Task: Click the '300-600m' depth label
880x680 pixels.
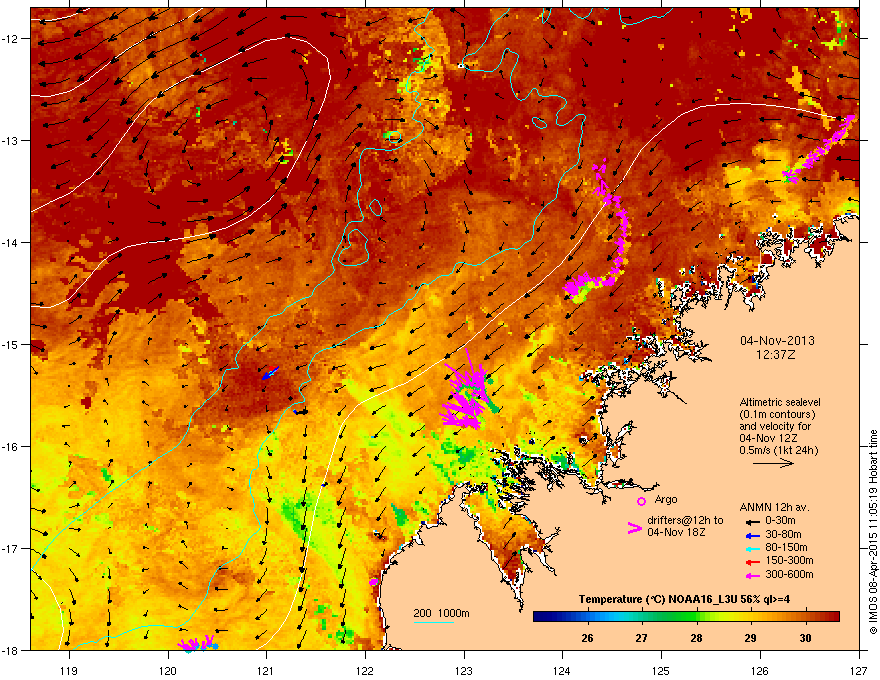Action: (789, 574)
